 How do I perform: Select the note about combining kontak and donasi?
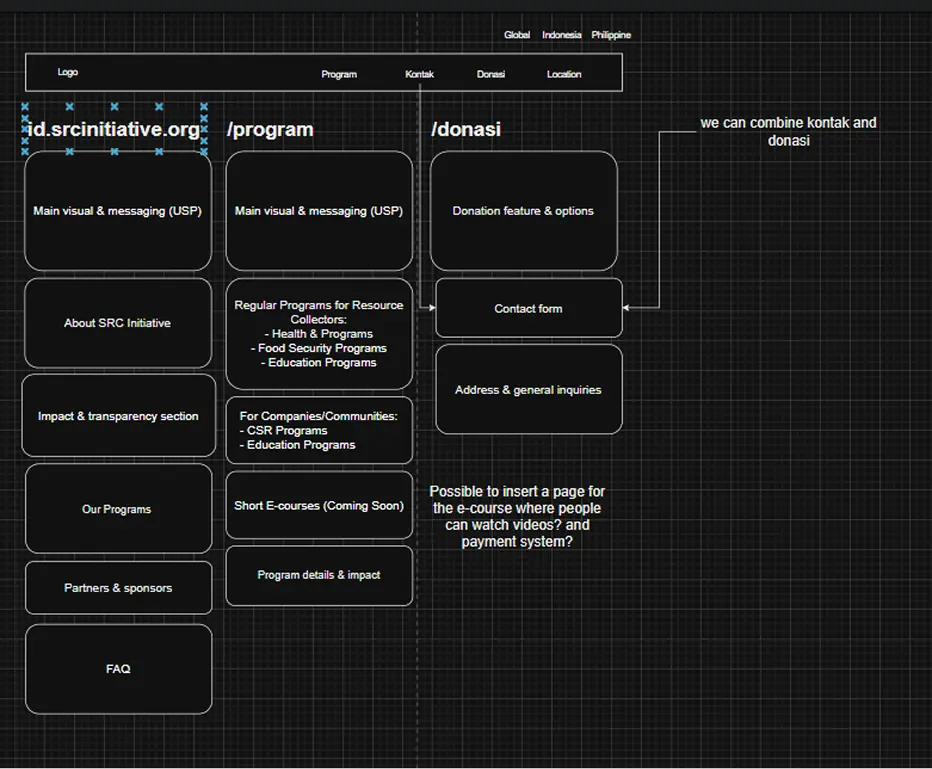click(x=789, y=132)
